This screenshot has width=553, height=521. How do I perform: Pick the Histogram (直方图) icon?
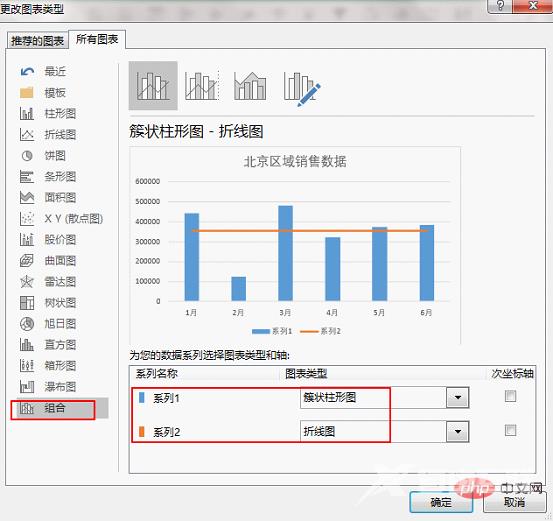(x=27, y=345)
